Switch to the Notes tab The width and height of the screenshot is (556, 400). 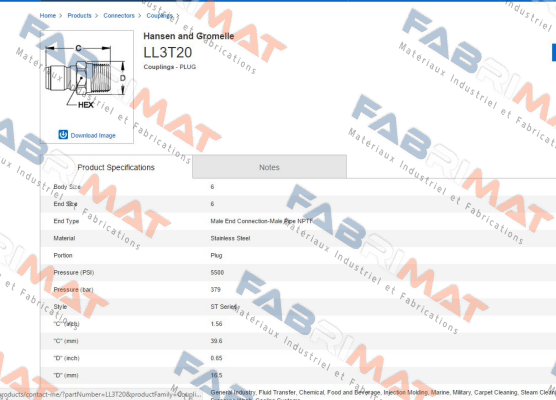[269, 167]
